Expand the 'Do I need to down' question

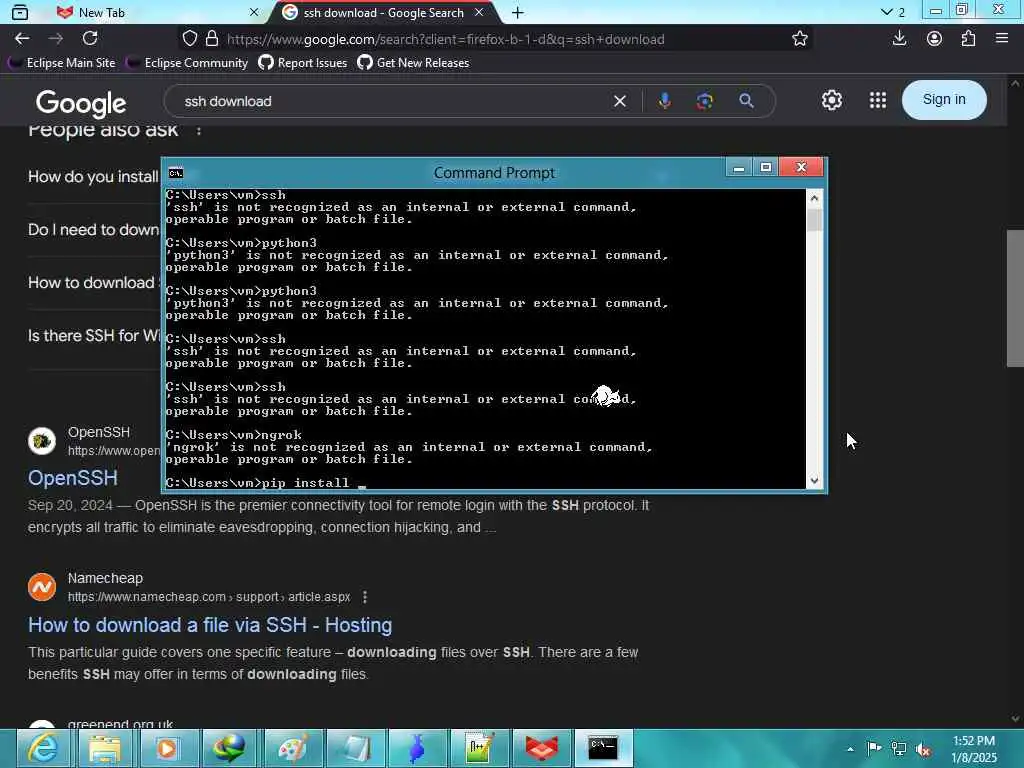point(93,230)
